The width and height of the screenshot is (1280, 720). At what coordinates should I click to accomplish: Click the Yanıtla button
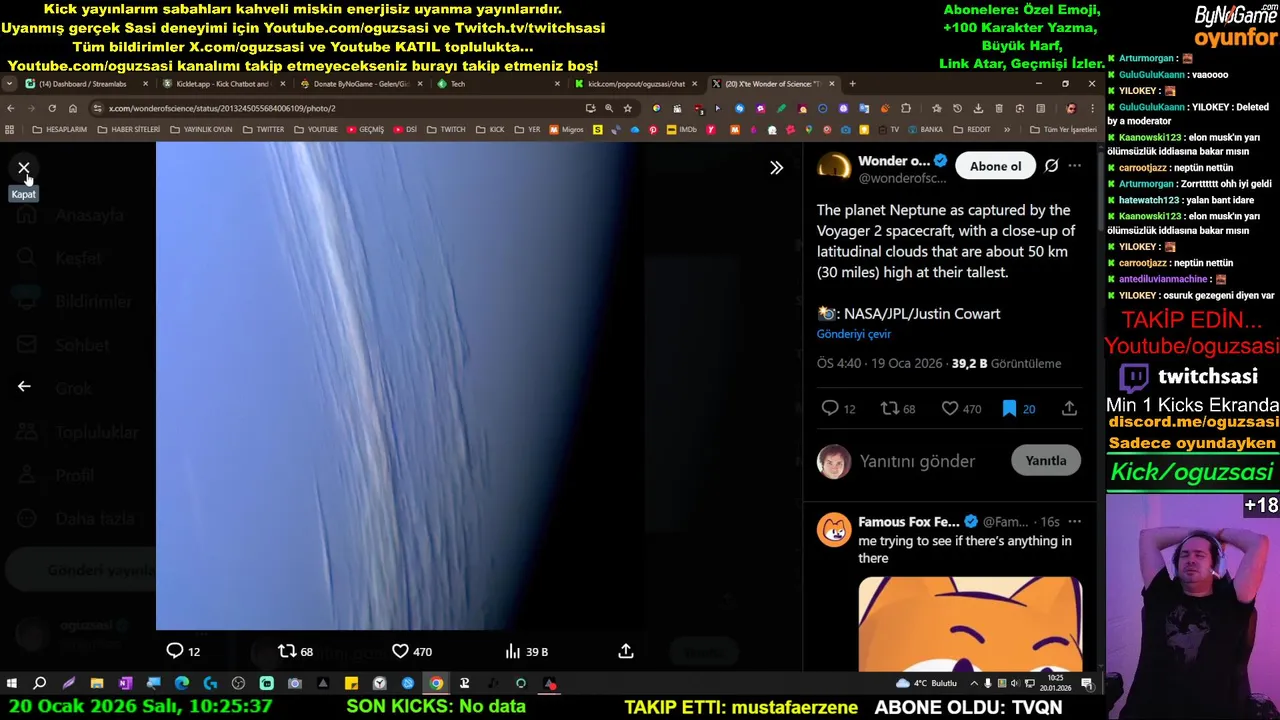[x=1046, y=461]
